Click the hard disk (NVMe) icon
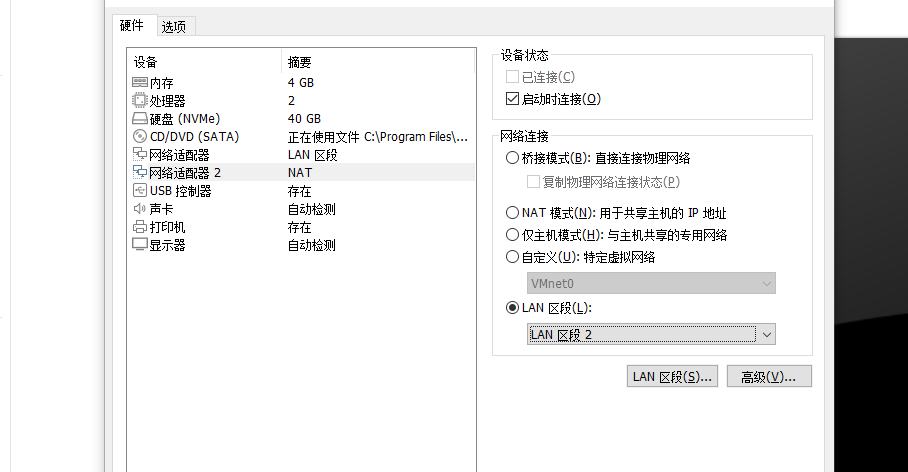The height and width of the screenshot is (472, 908). click(140, 119)
